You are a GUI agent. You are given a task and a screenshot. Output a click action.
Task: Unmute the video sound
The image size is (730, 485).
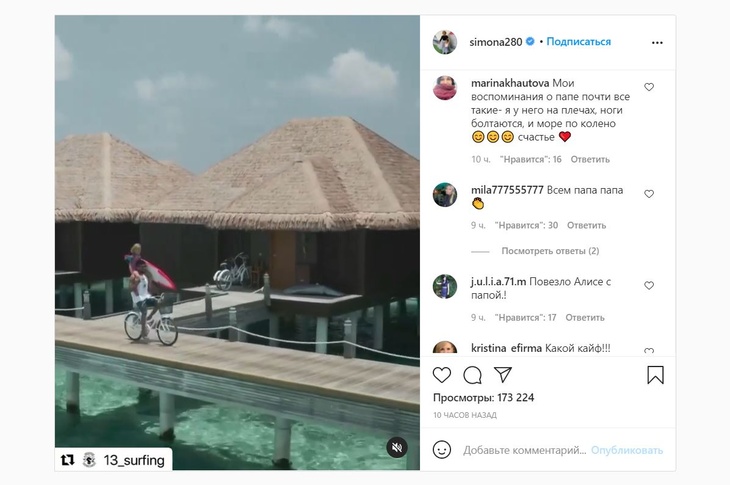point(396,447)
